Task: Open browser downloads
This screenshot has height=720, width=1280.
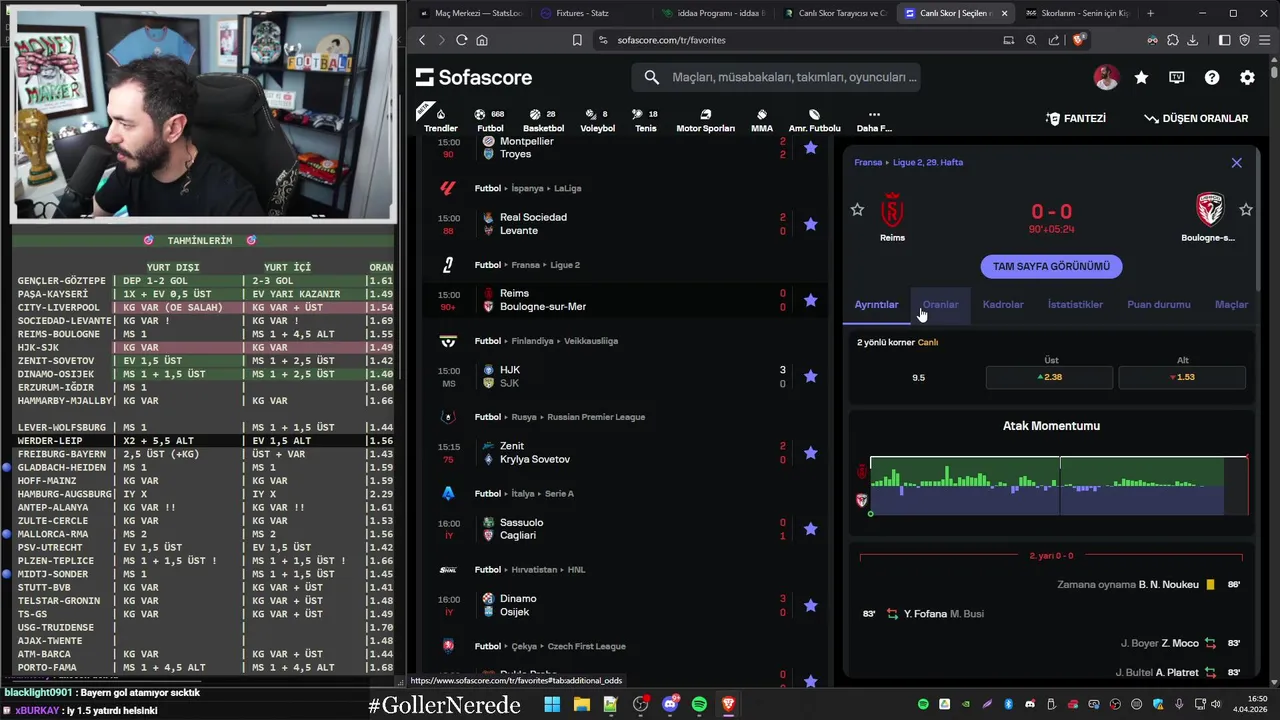Action: point(1193,40)
